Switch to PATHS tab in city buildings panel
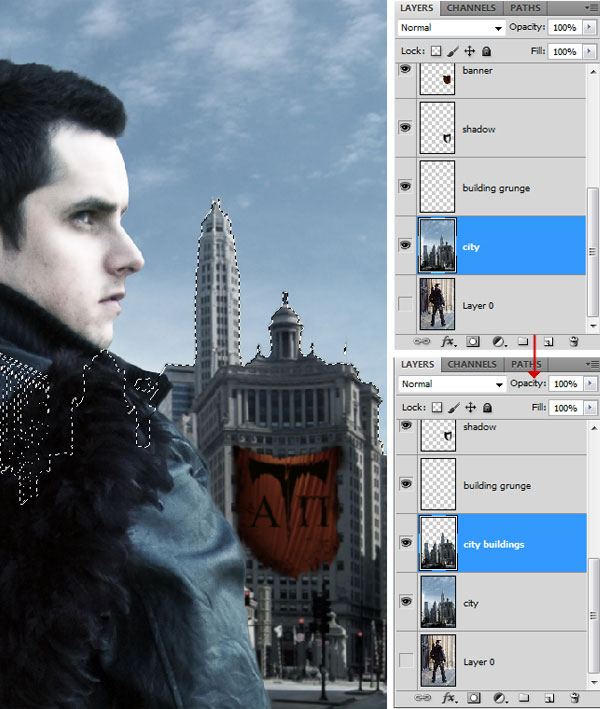This screenshot has width=600, height=709. (526, 364)
